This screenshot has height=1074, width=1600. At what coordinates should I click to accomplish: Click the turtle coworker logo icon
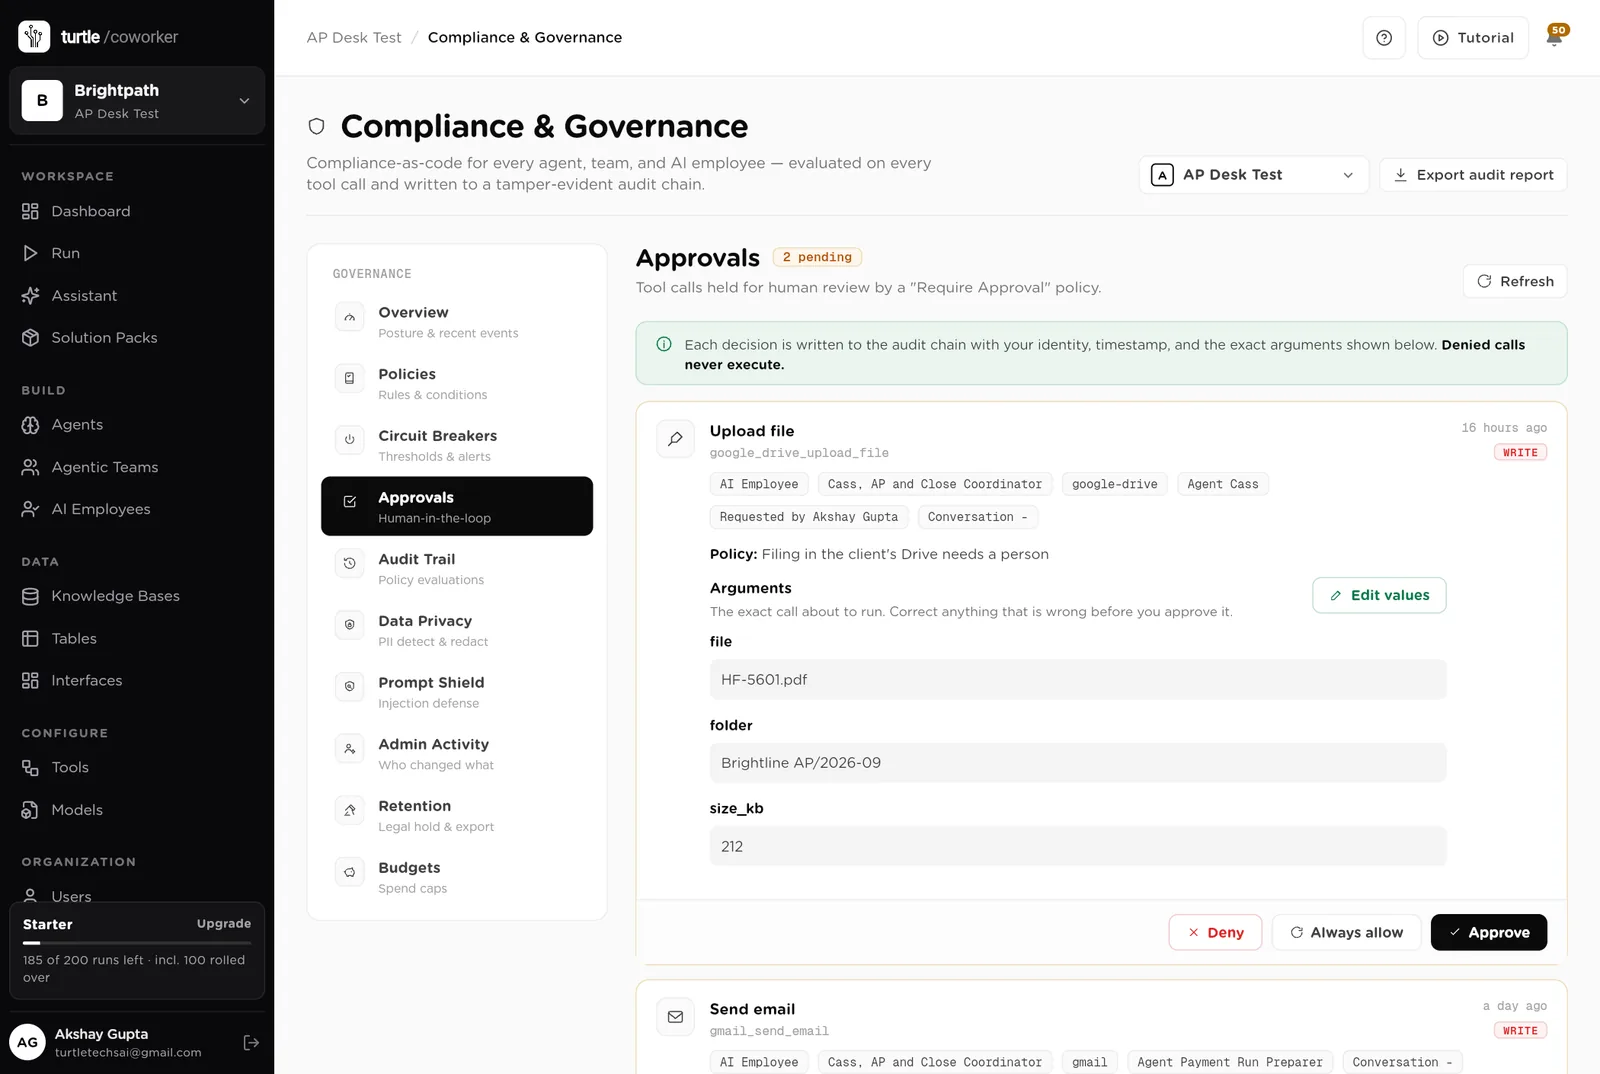coord(34,36)
